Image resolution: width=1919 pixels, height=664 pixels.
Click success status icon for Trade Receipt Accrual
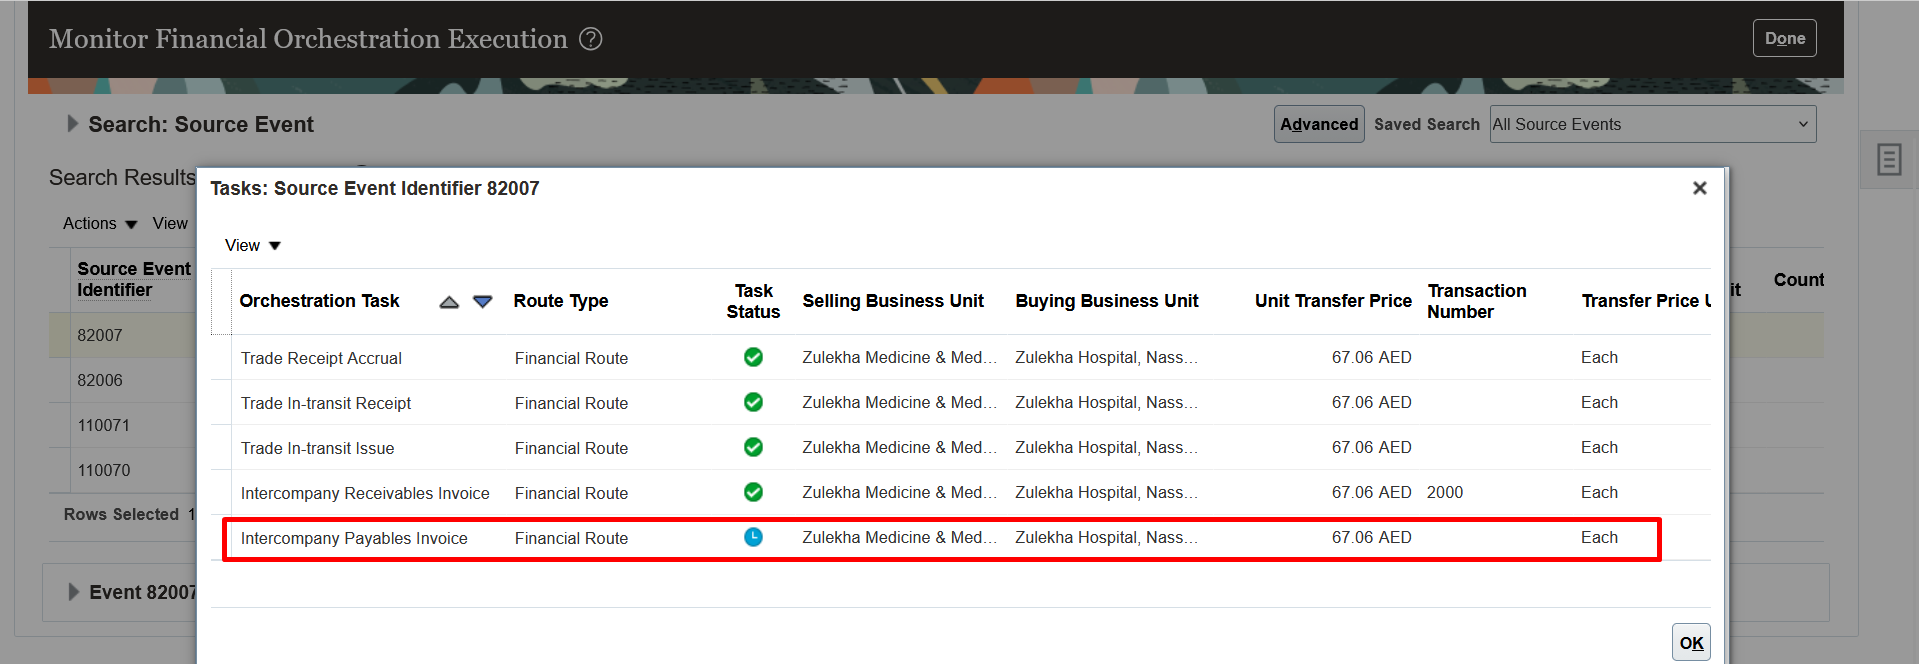tap(753, 357)
